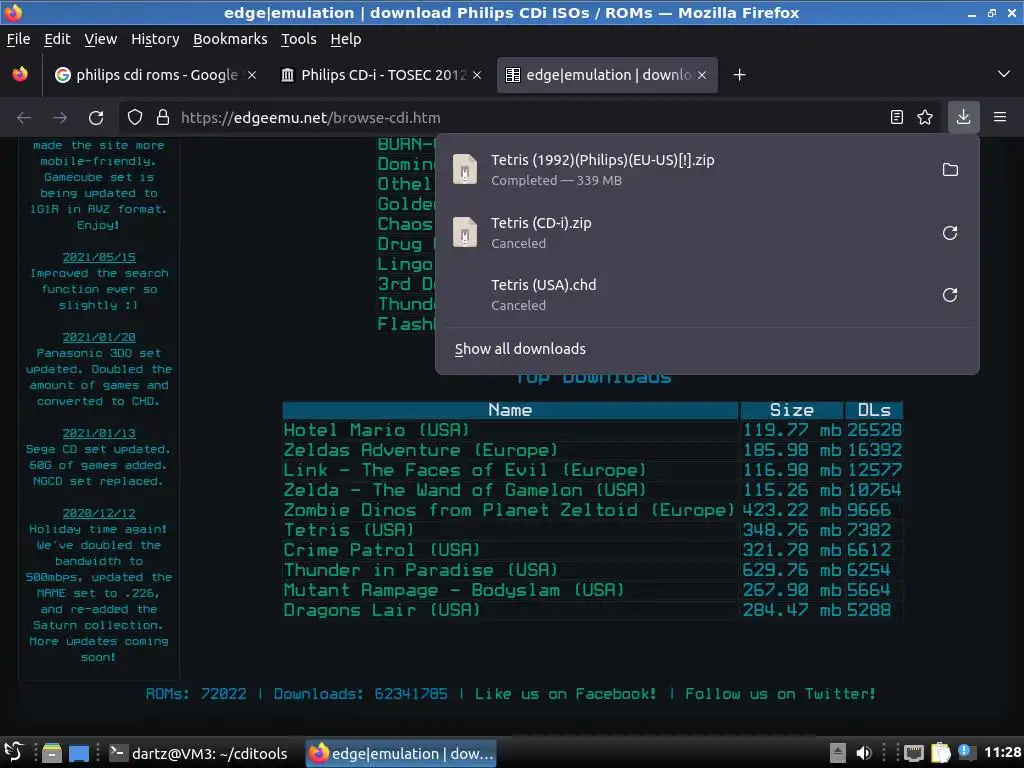This screenshot has width=1024, height=768.
Task: Expand the list all tabs chevron
Action: (1004, 74)
